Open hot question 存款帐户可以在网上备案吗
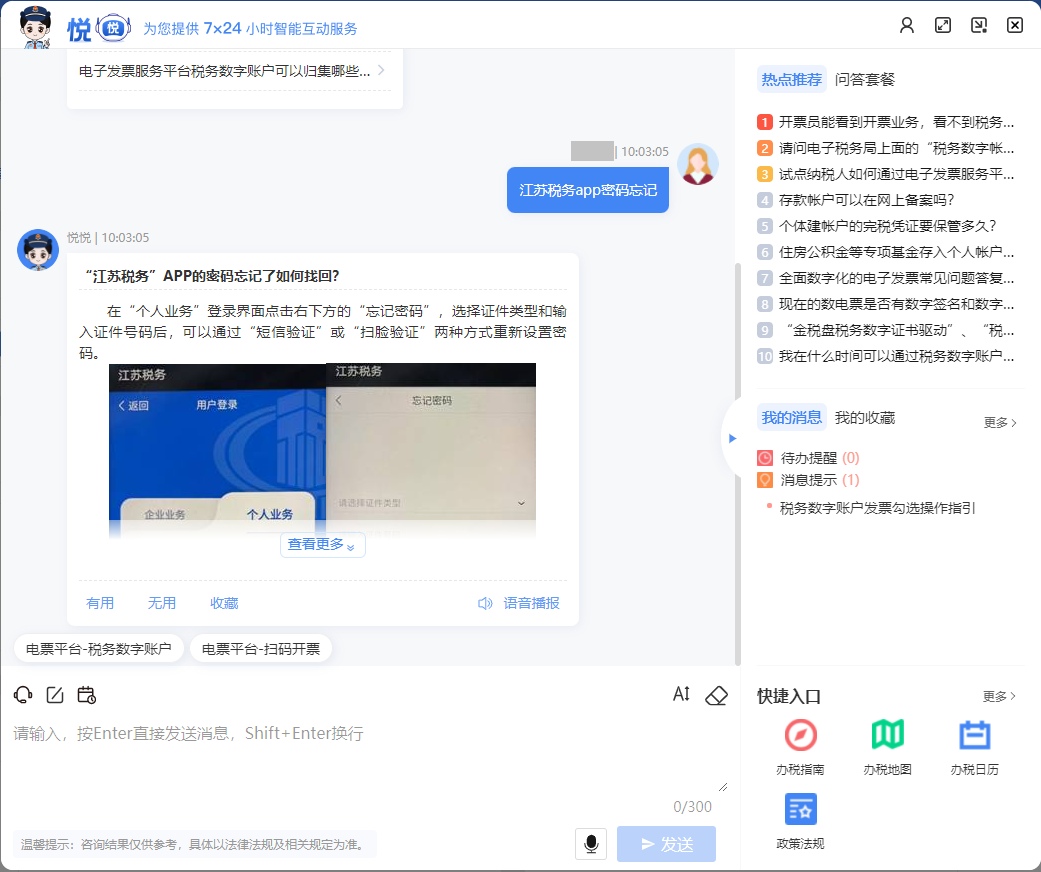The height and width of the screenshot is (872, 1041). 856,200
